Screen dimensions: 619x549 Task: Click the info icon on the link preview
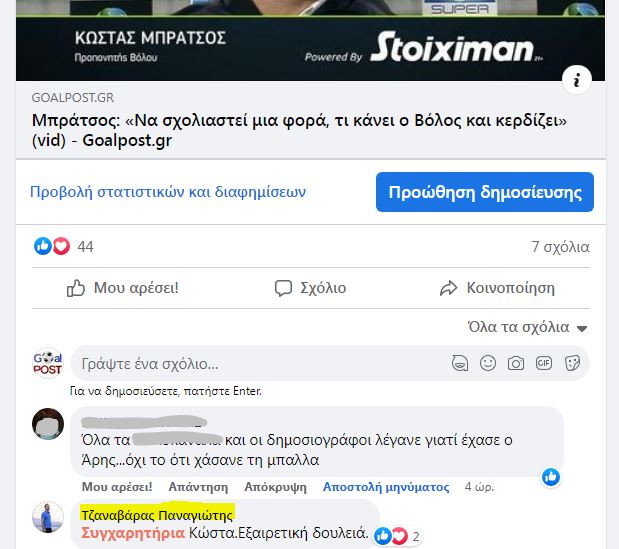577,80
